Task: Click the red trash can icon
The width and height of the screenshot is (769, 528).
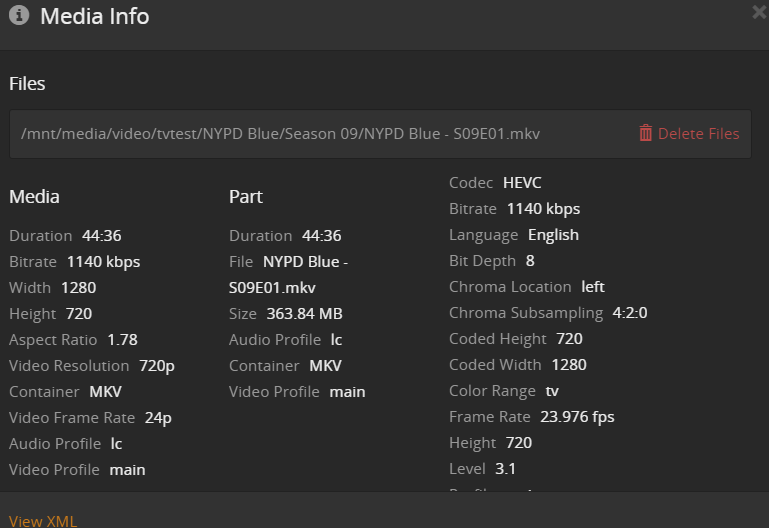Action: pyautogui.click(x=645, y=133)
